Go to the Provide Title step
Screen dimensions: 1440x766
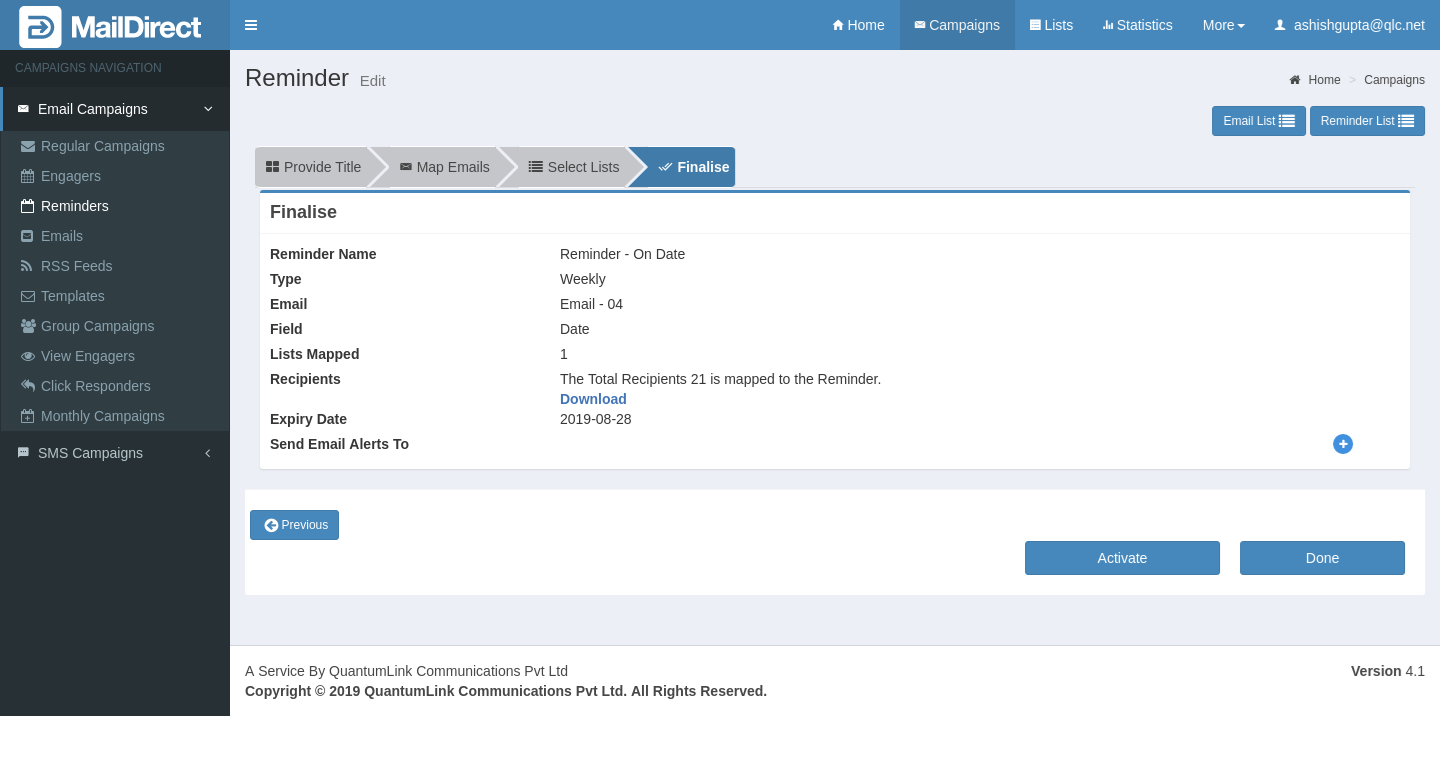(313, 167)
